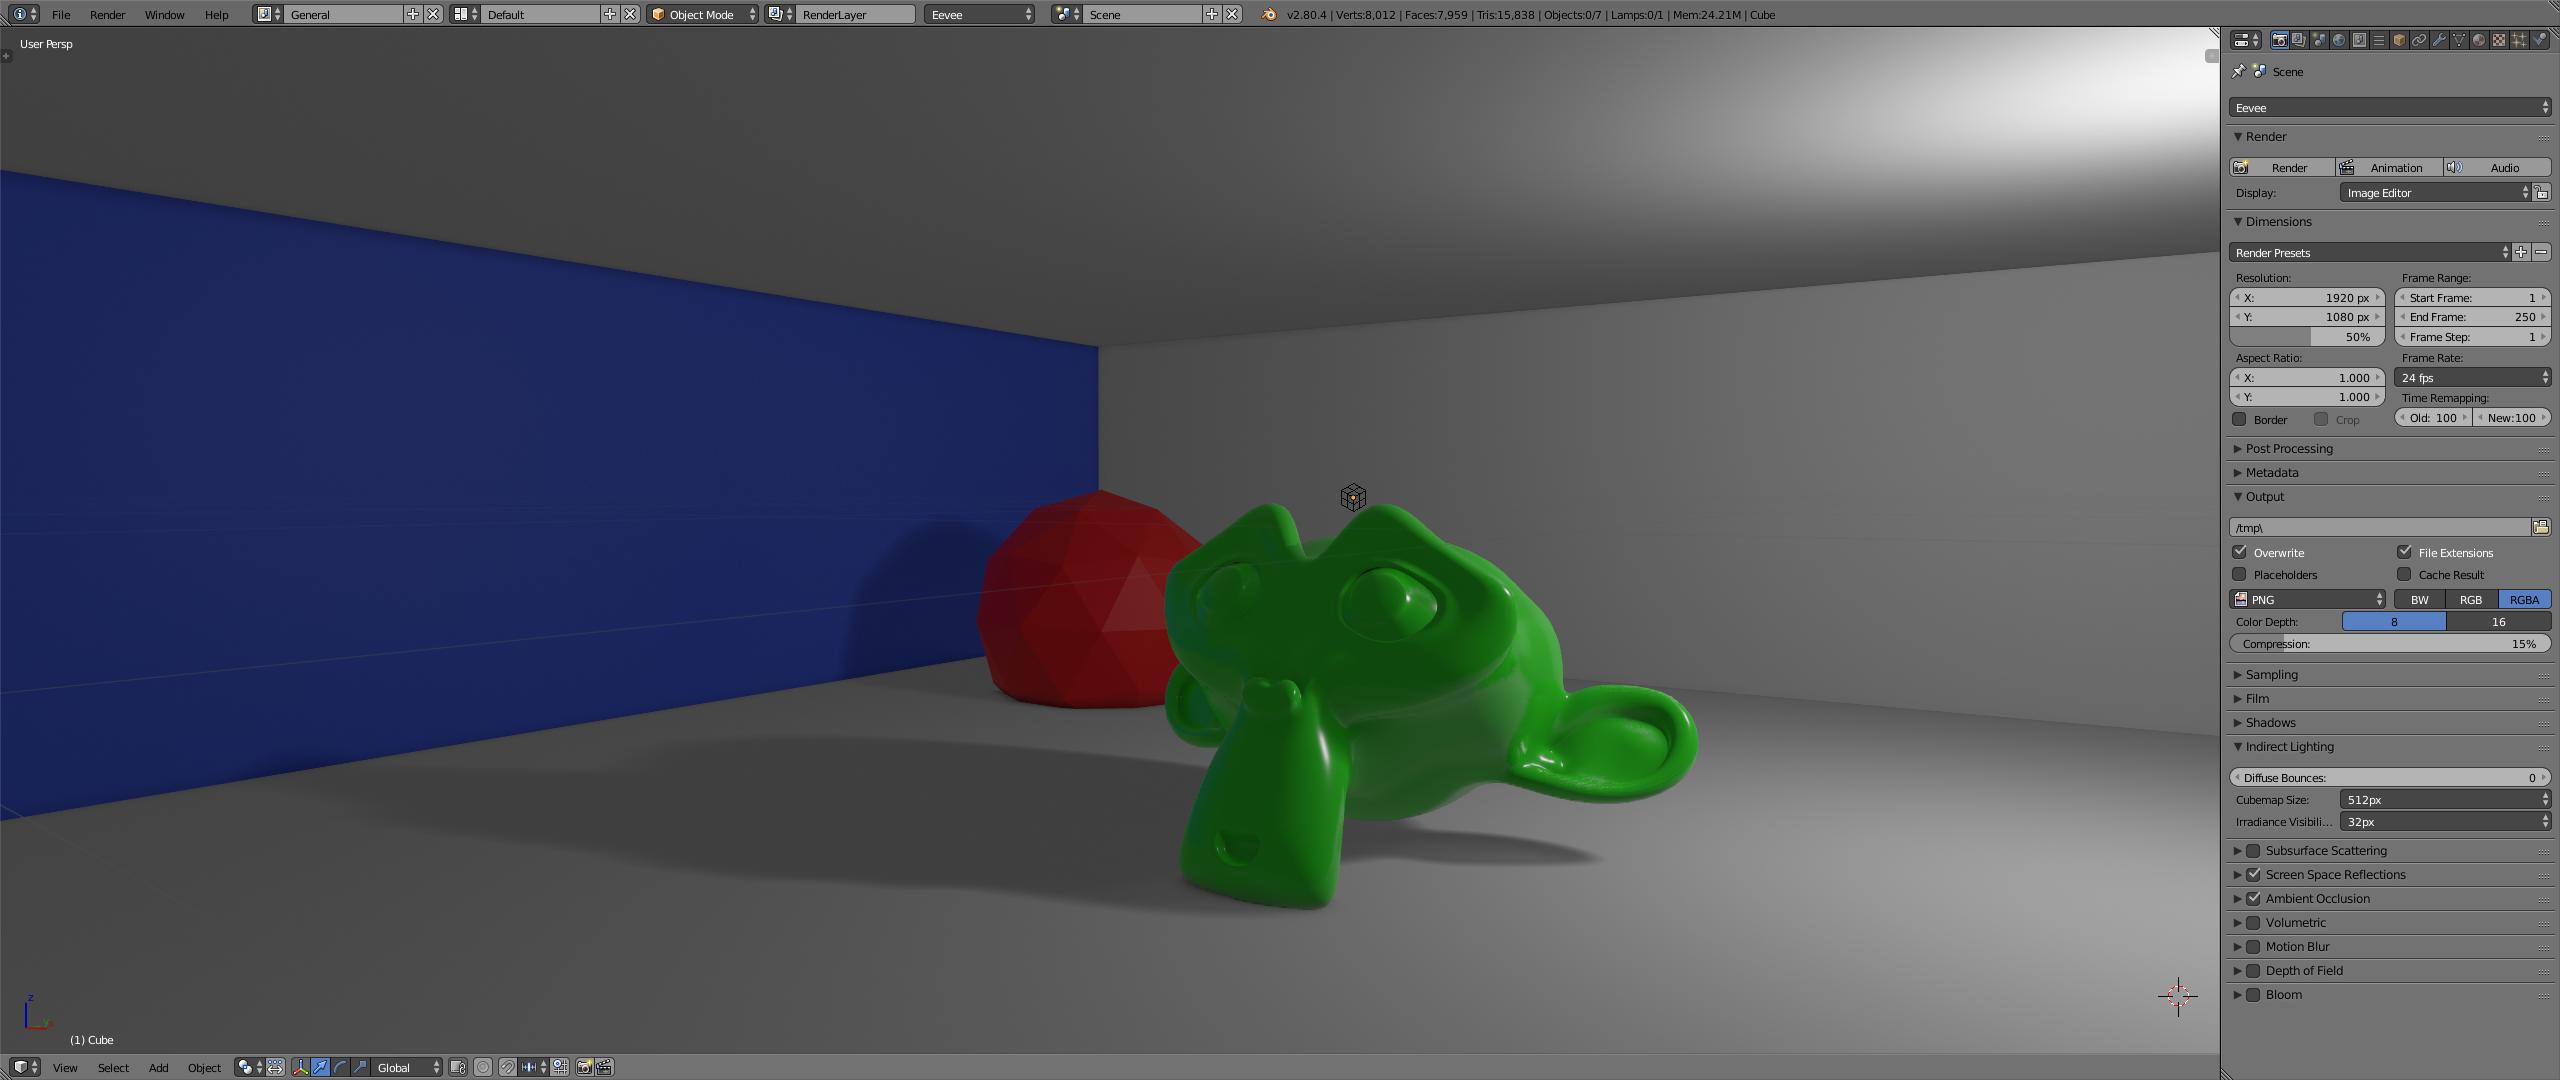Toggle the Overwrite checkbox
The image size is (2560, 1080).
2240,552
